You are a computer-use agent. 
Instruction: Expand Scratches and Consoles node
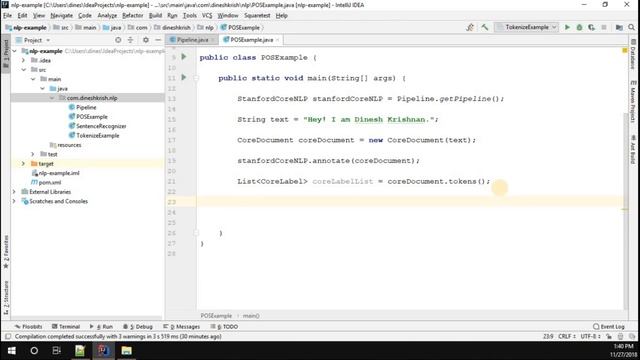[15, 201]
